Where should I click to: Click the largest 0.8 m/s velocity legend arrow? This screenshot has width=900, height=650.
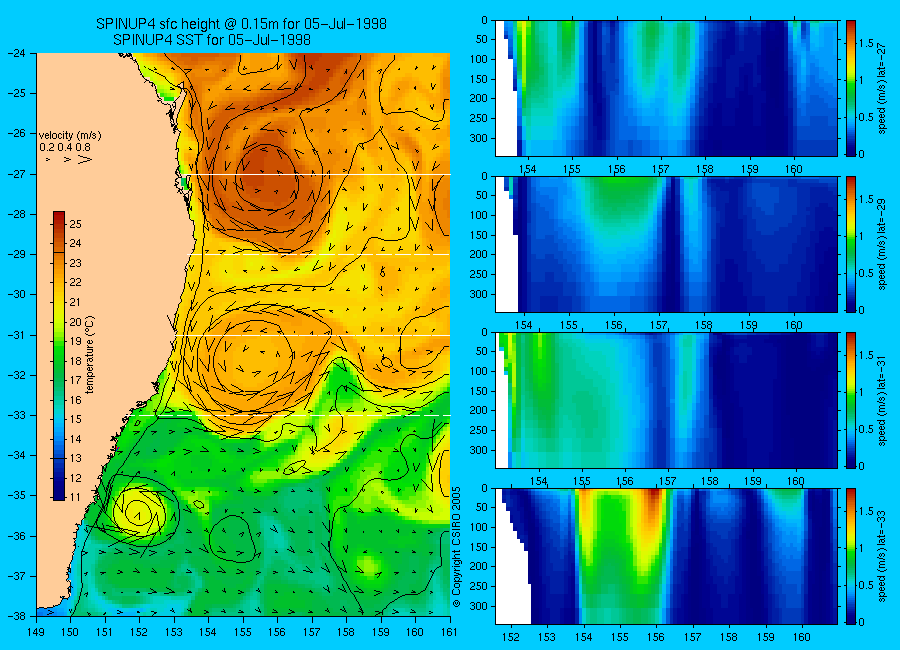[x=85, y=159]
